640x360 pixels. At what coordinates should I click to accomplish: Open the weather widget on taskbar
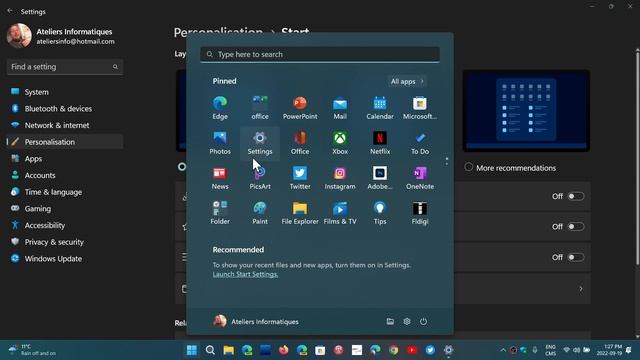33,350
